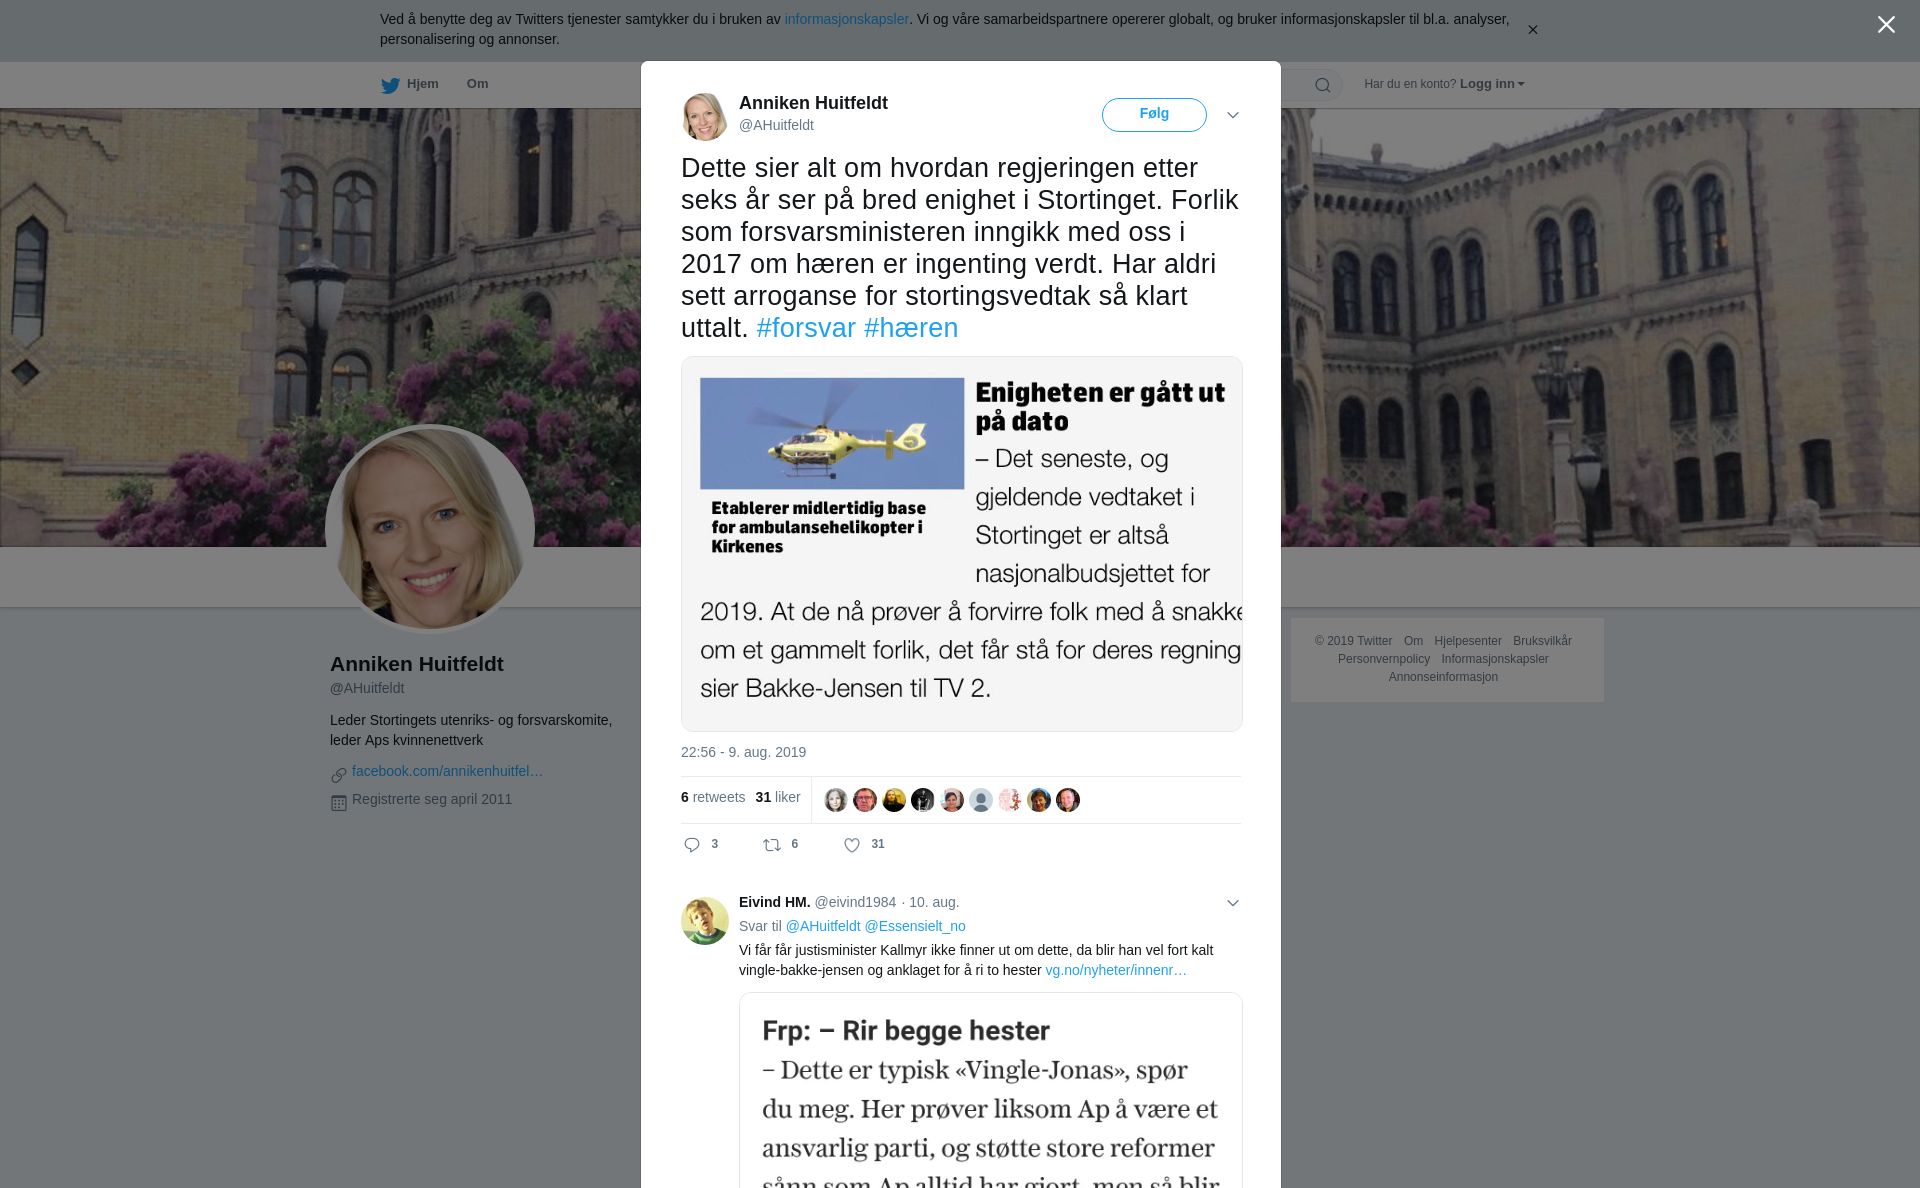
Task: View the 31 liker list
Action: 778,797
